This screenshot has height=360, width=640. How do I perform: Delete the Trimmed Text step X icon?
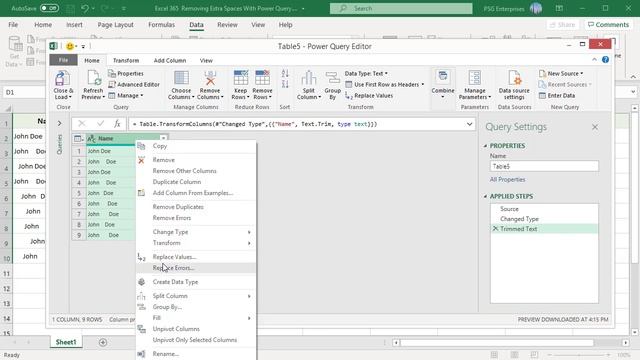pos(496,229)
